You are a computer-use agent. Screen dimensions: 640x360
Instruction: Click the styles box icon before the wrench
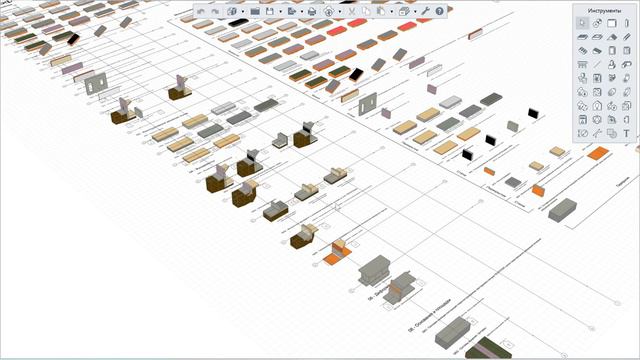[404, 11]
